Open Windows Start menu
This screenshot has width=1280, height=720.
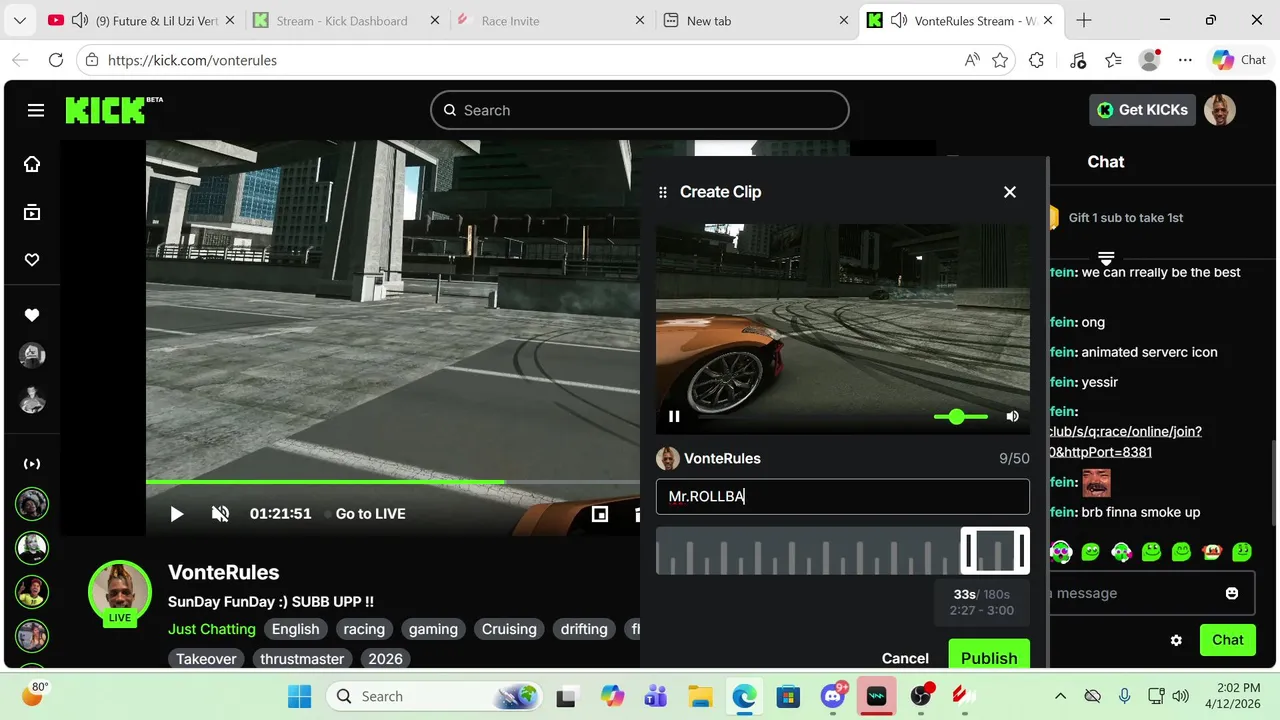click(x=300, y=696)
